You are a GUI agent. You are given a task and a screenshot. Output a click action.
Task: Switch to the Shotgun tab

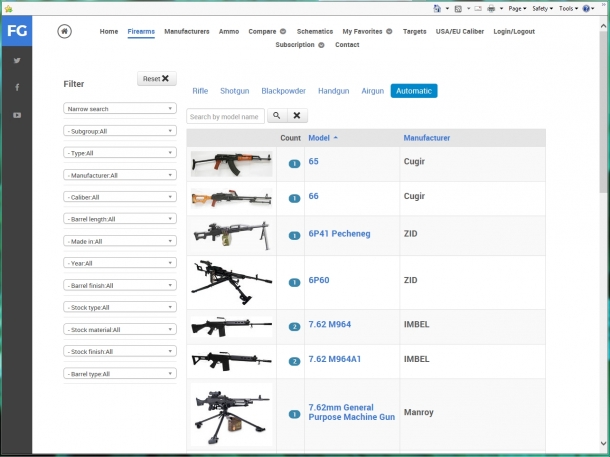click(235, 91)
